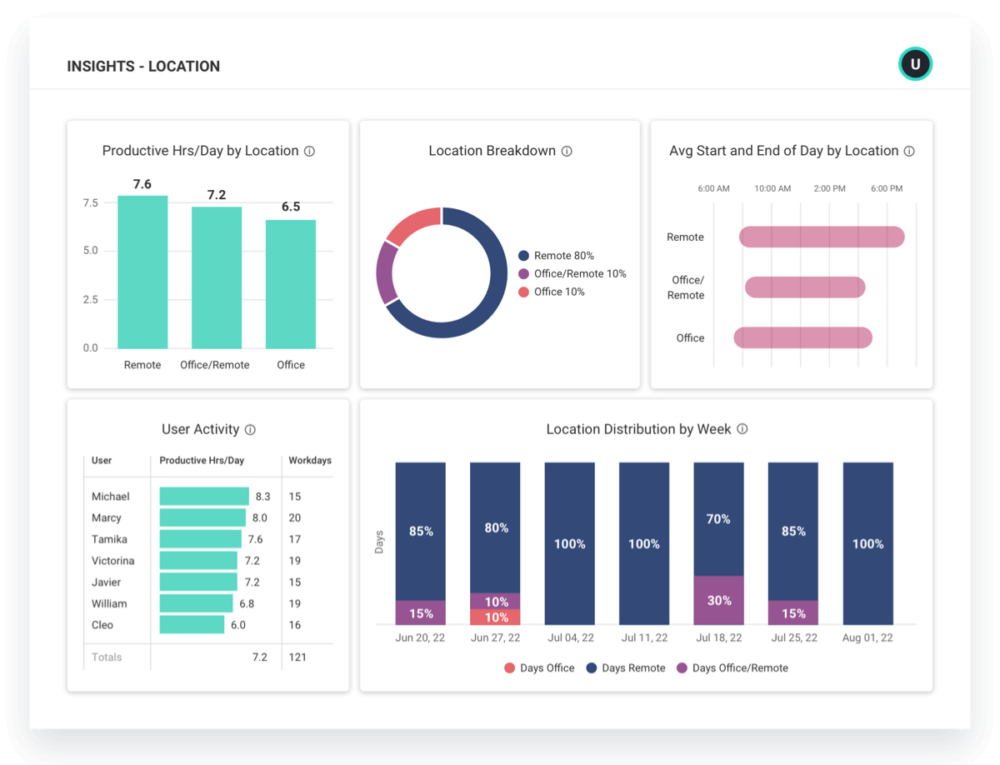View info for Avg Start and End chart
The height and width of the screenshot is (765, 1000).
click(x=908, y=151)
